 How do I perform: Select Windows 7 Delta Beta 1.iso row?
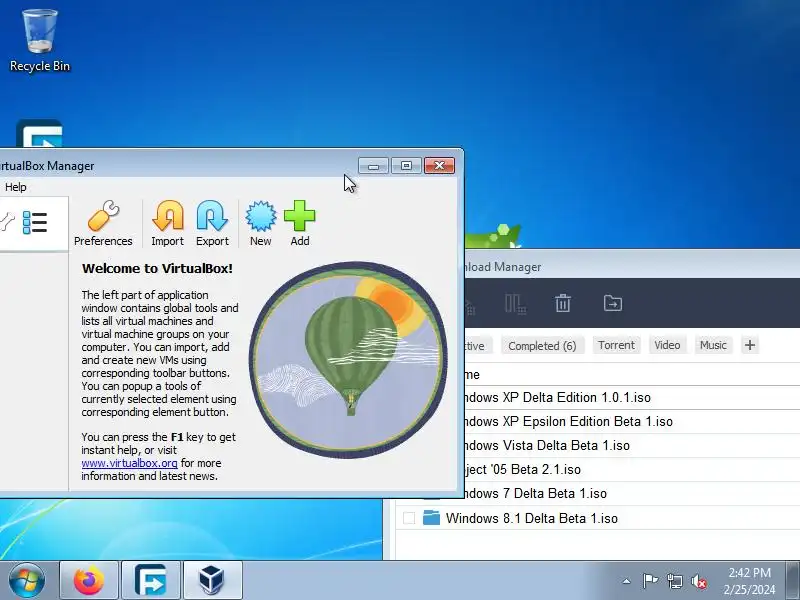click(x=632, y=493)
